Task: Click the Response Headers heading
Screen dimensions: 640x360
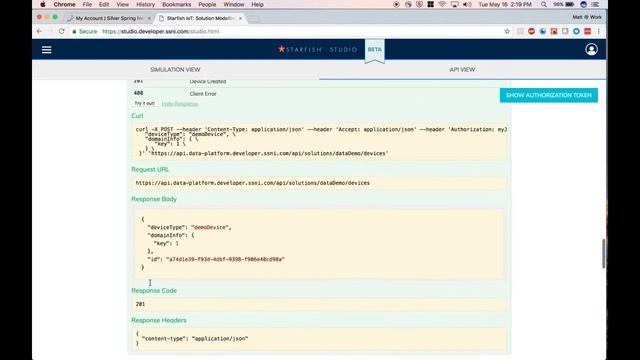Action: (159, 320)
